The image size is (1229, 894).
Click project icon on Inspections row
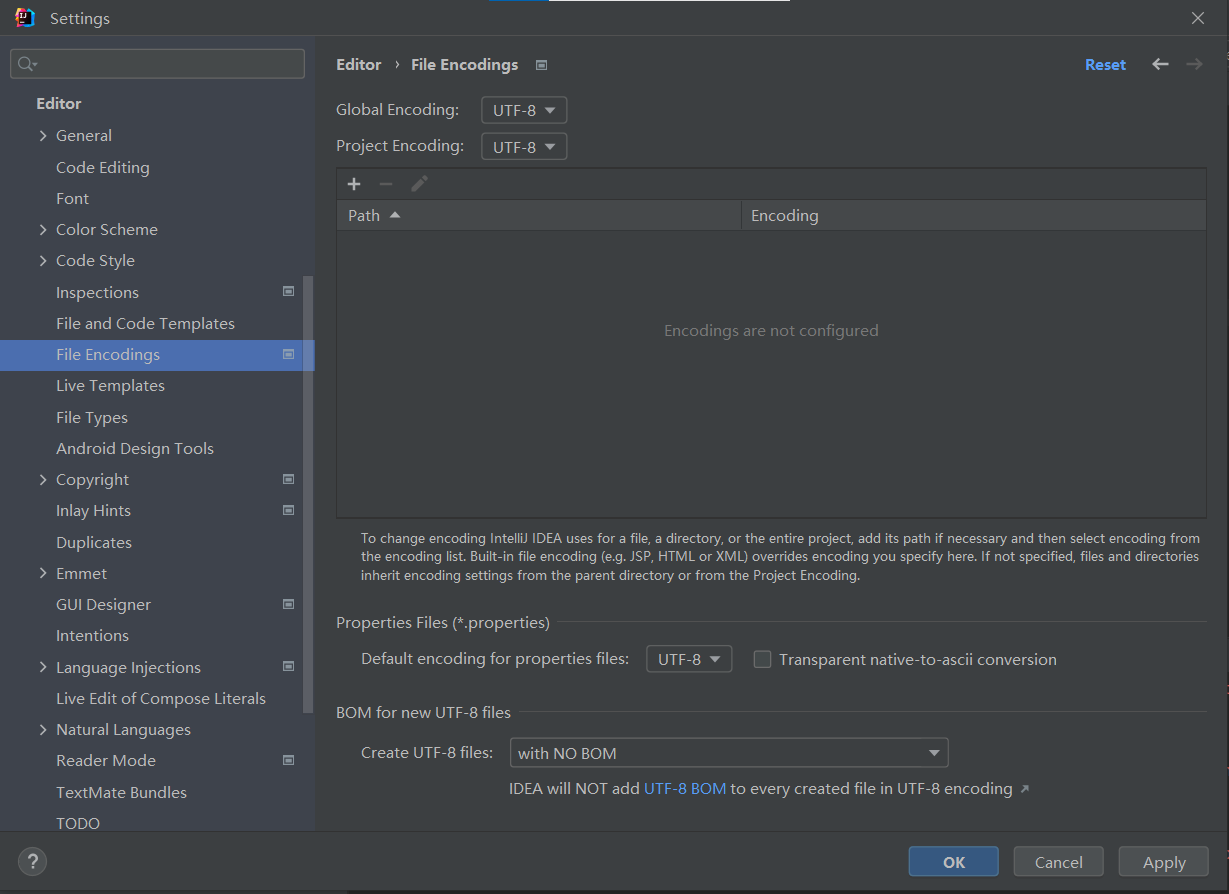(x=288, y=292)
